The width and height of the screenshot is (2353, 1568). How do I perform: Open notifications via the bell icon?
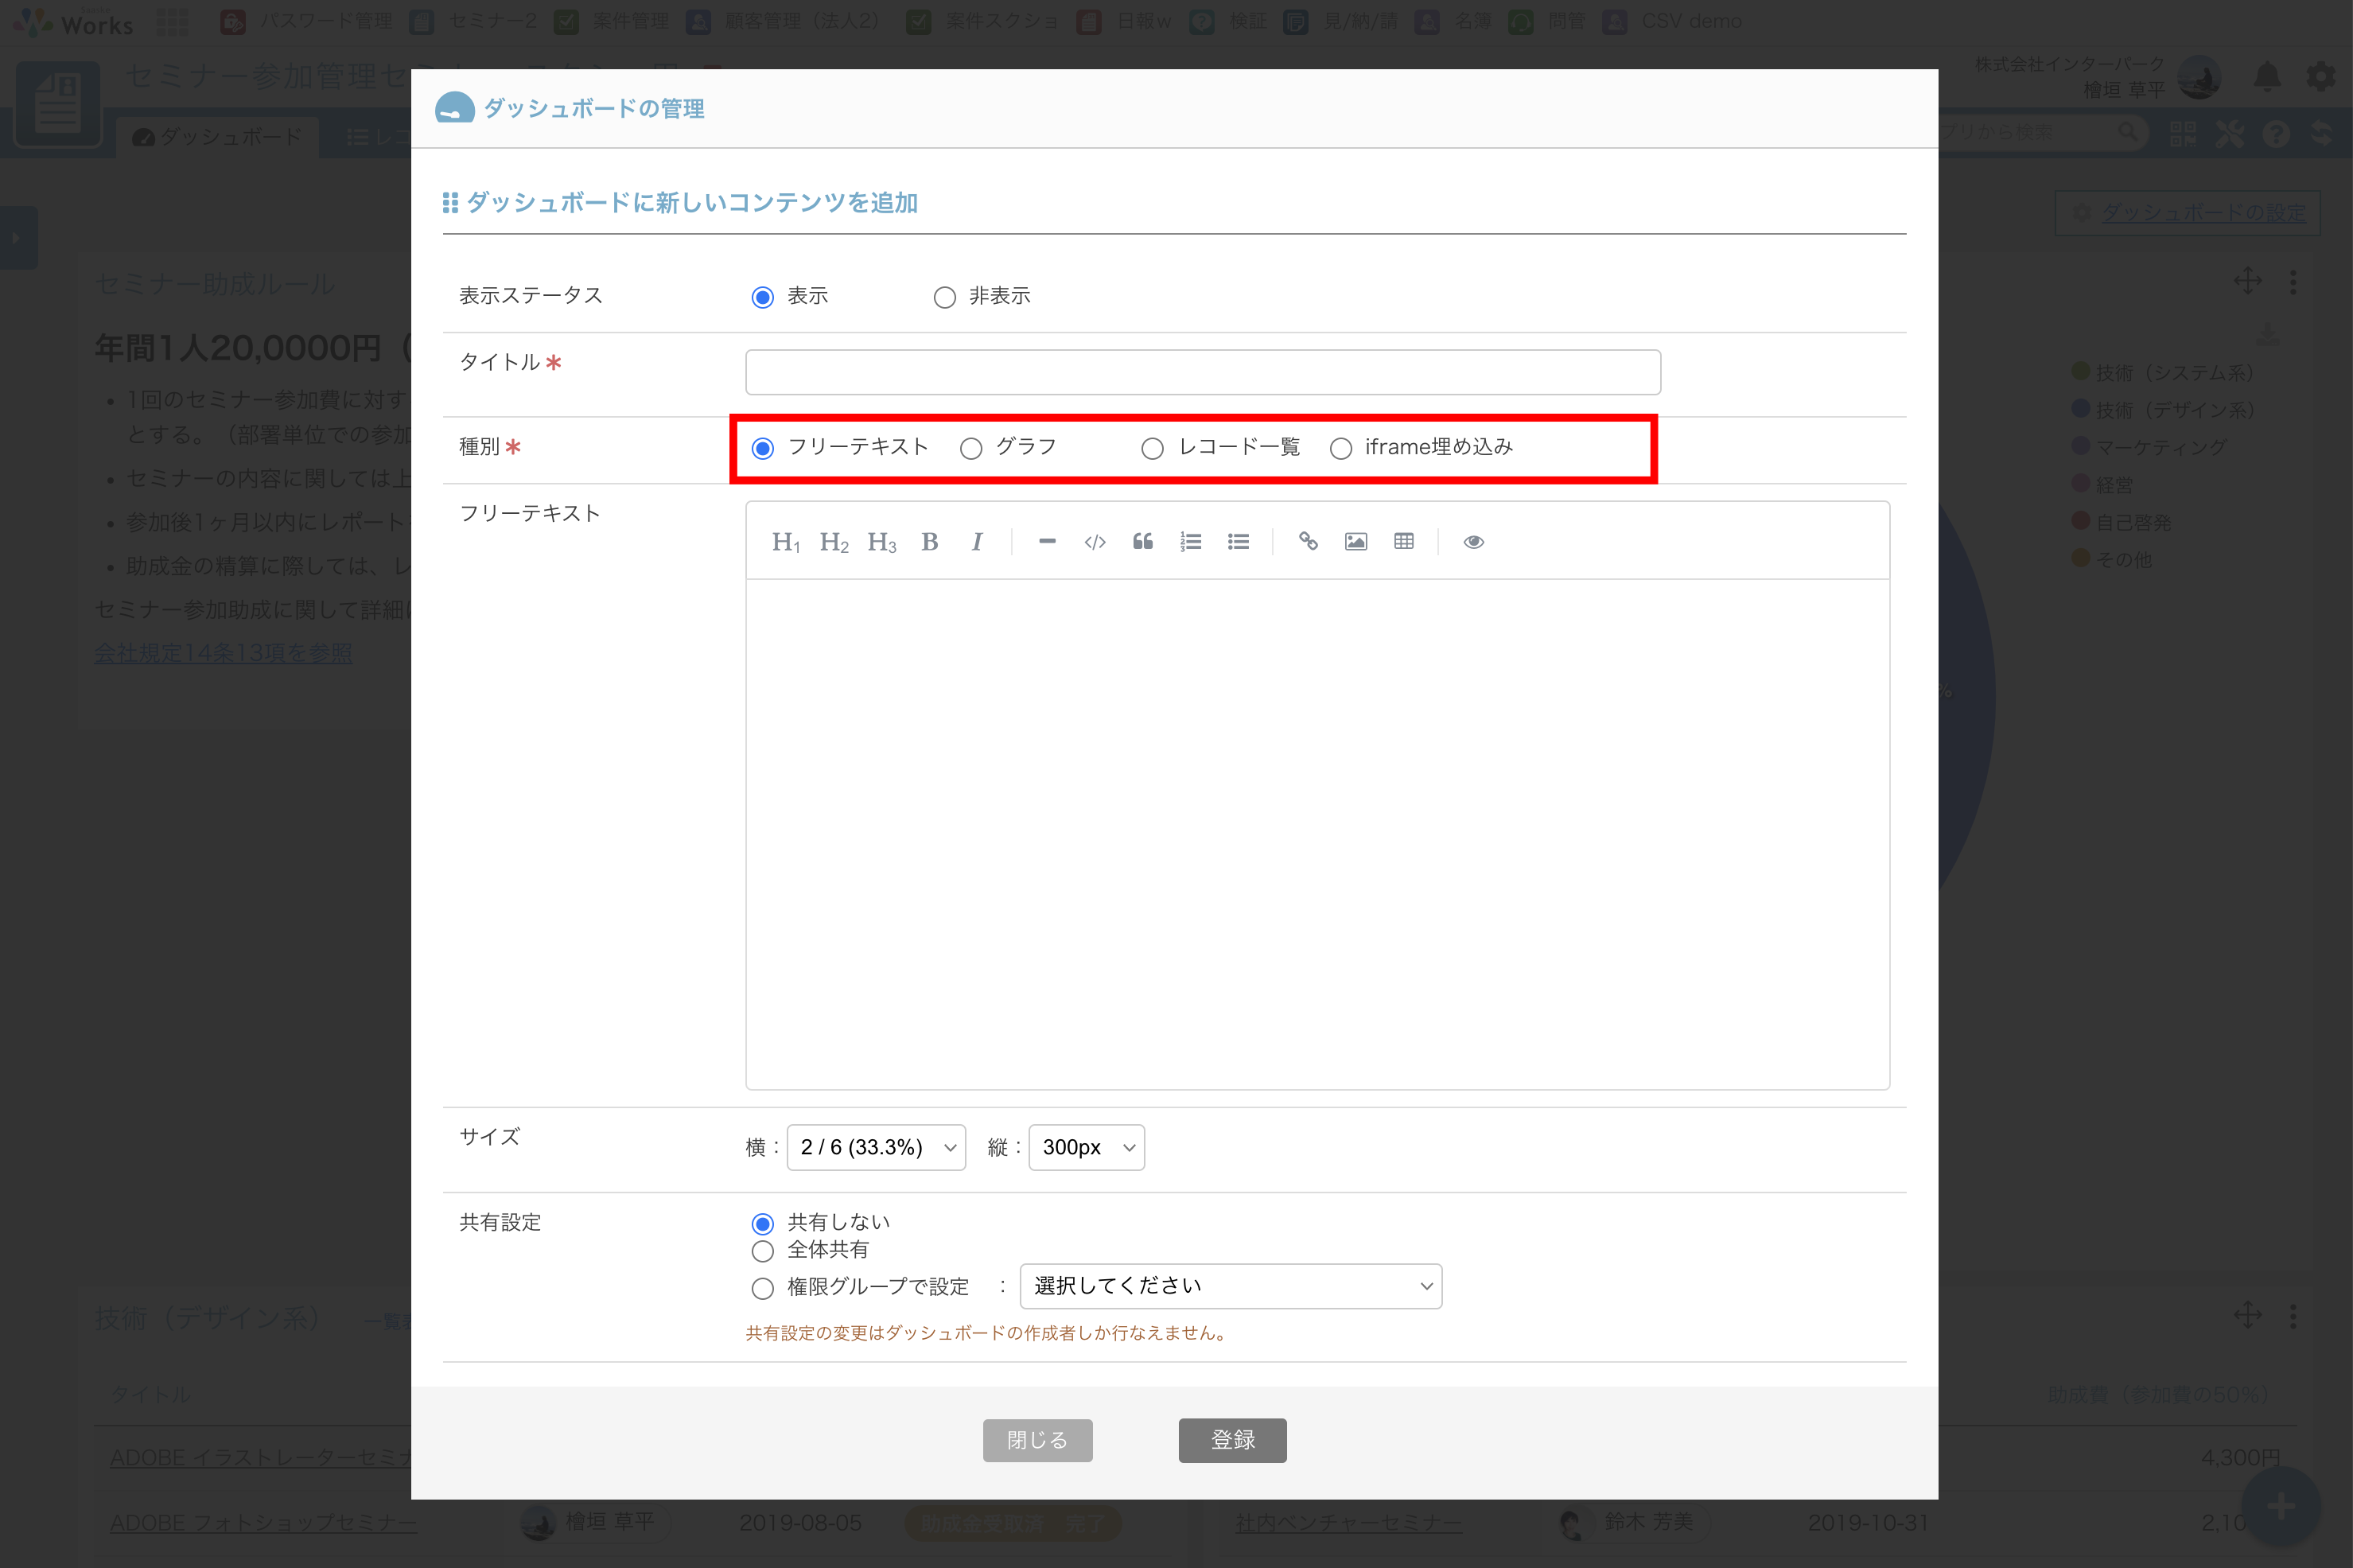[2267, 76]
